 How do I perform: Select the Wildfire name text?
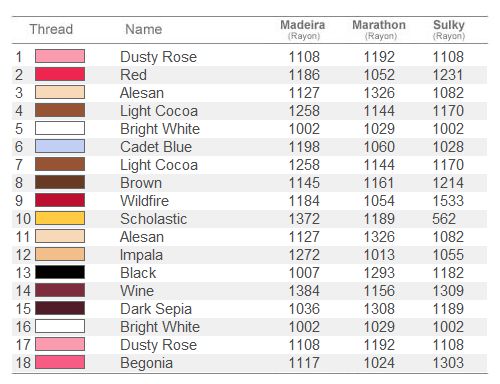click(145, 201)
